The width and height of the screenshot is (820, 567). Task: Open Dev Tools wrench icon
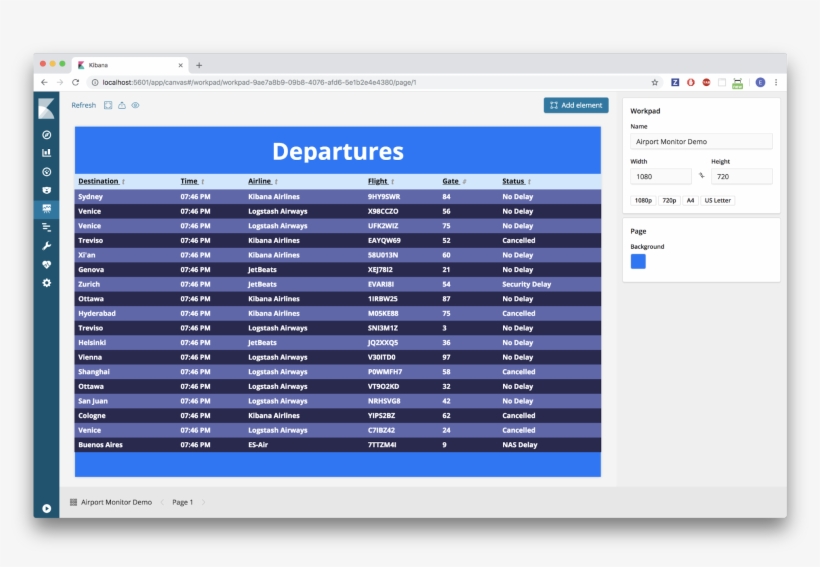point(46,246)
